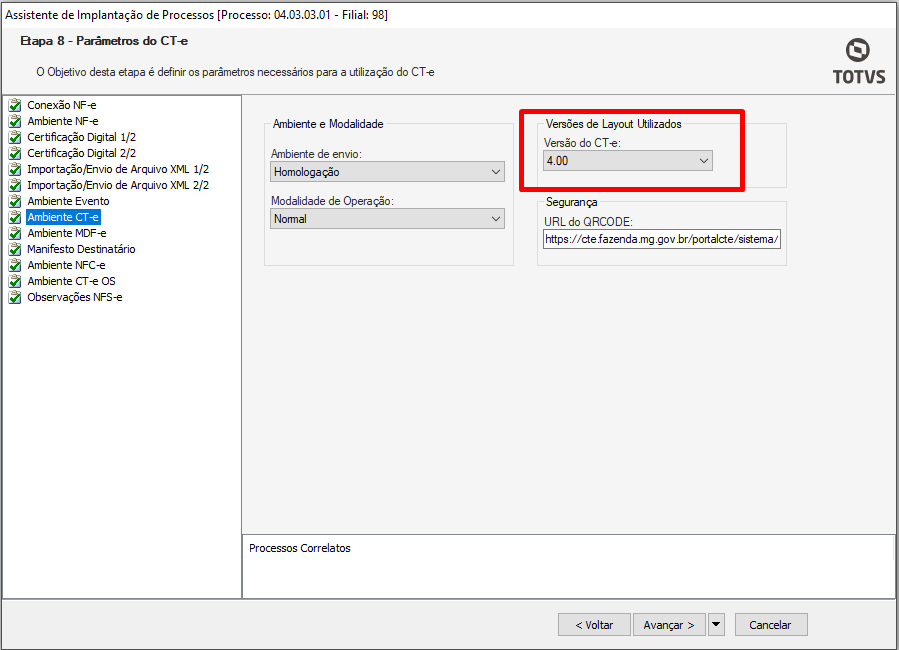The height and width of the screenshot is (650, 899).
Task: Click checkmark icon beside Certificação Digital 1/2
Action: 15,137
